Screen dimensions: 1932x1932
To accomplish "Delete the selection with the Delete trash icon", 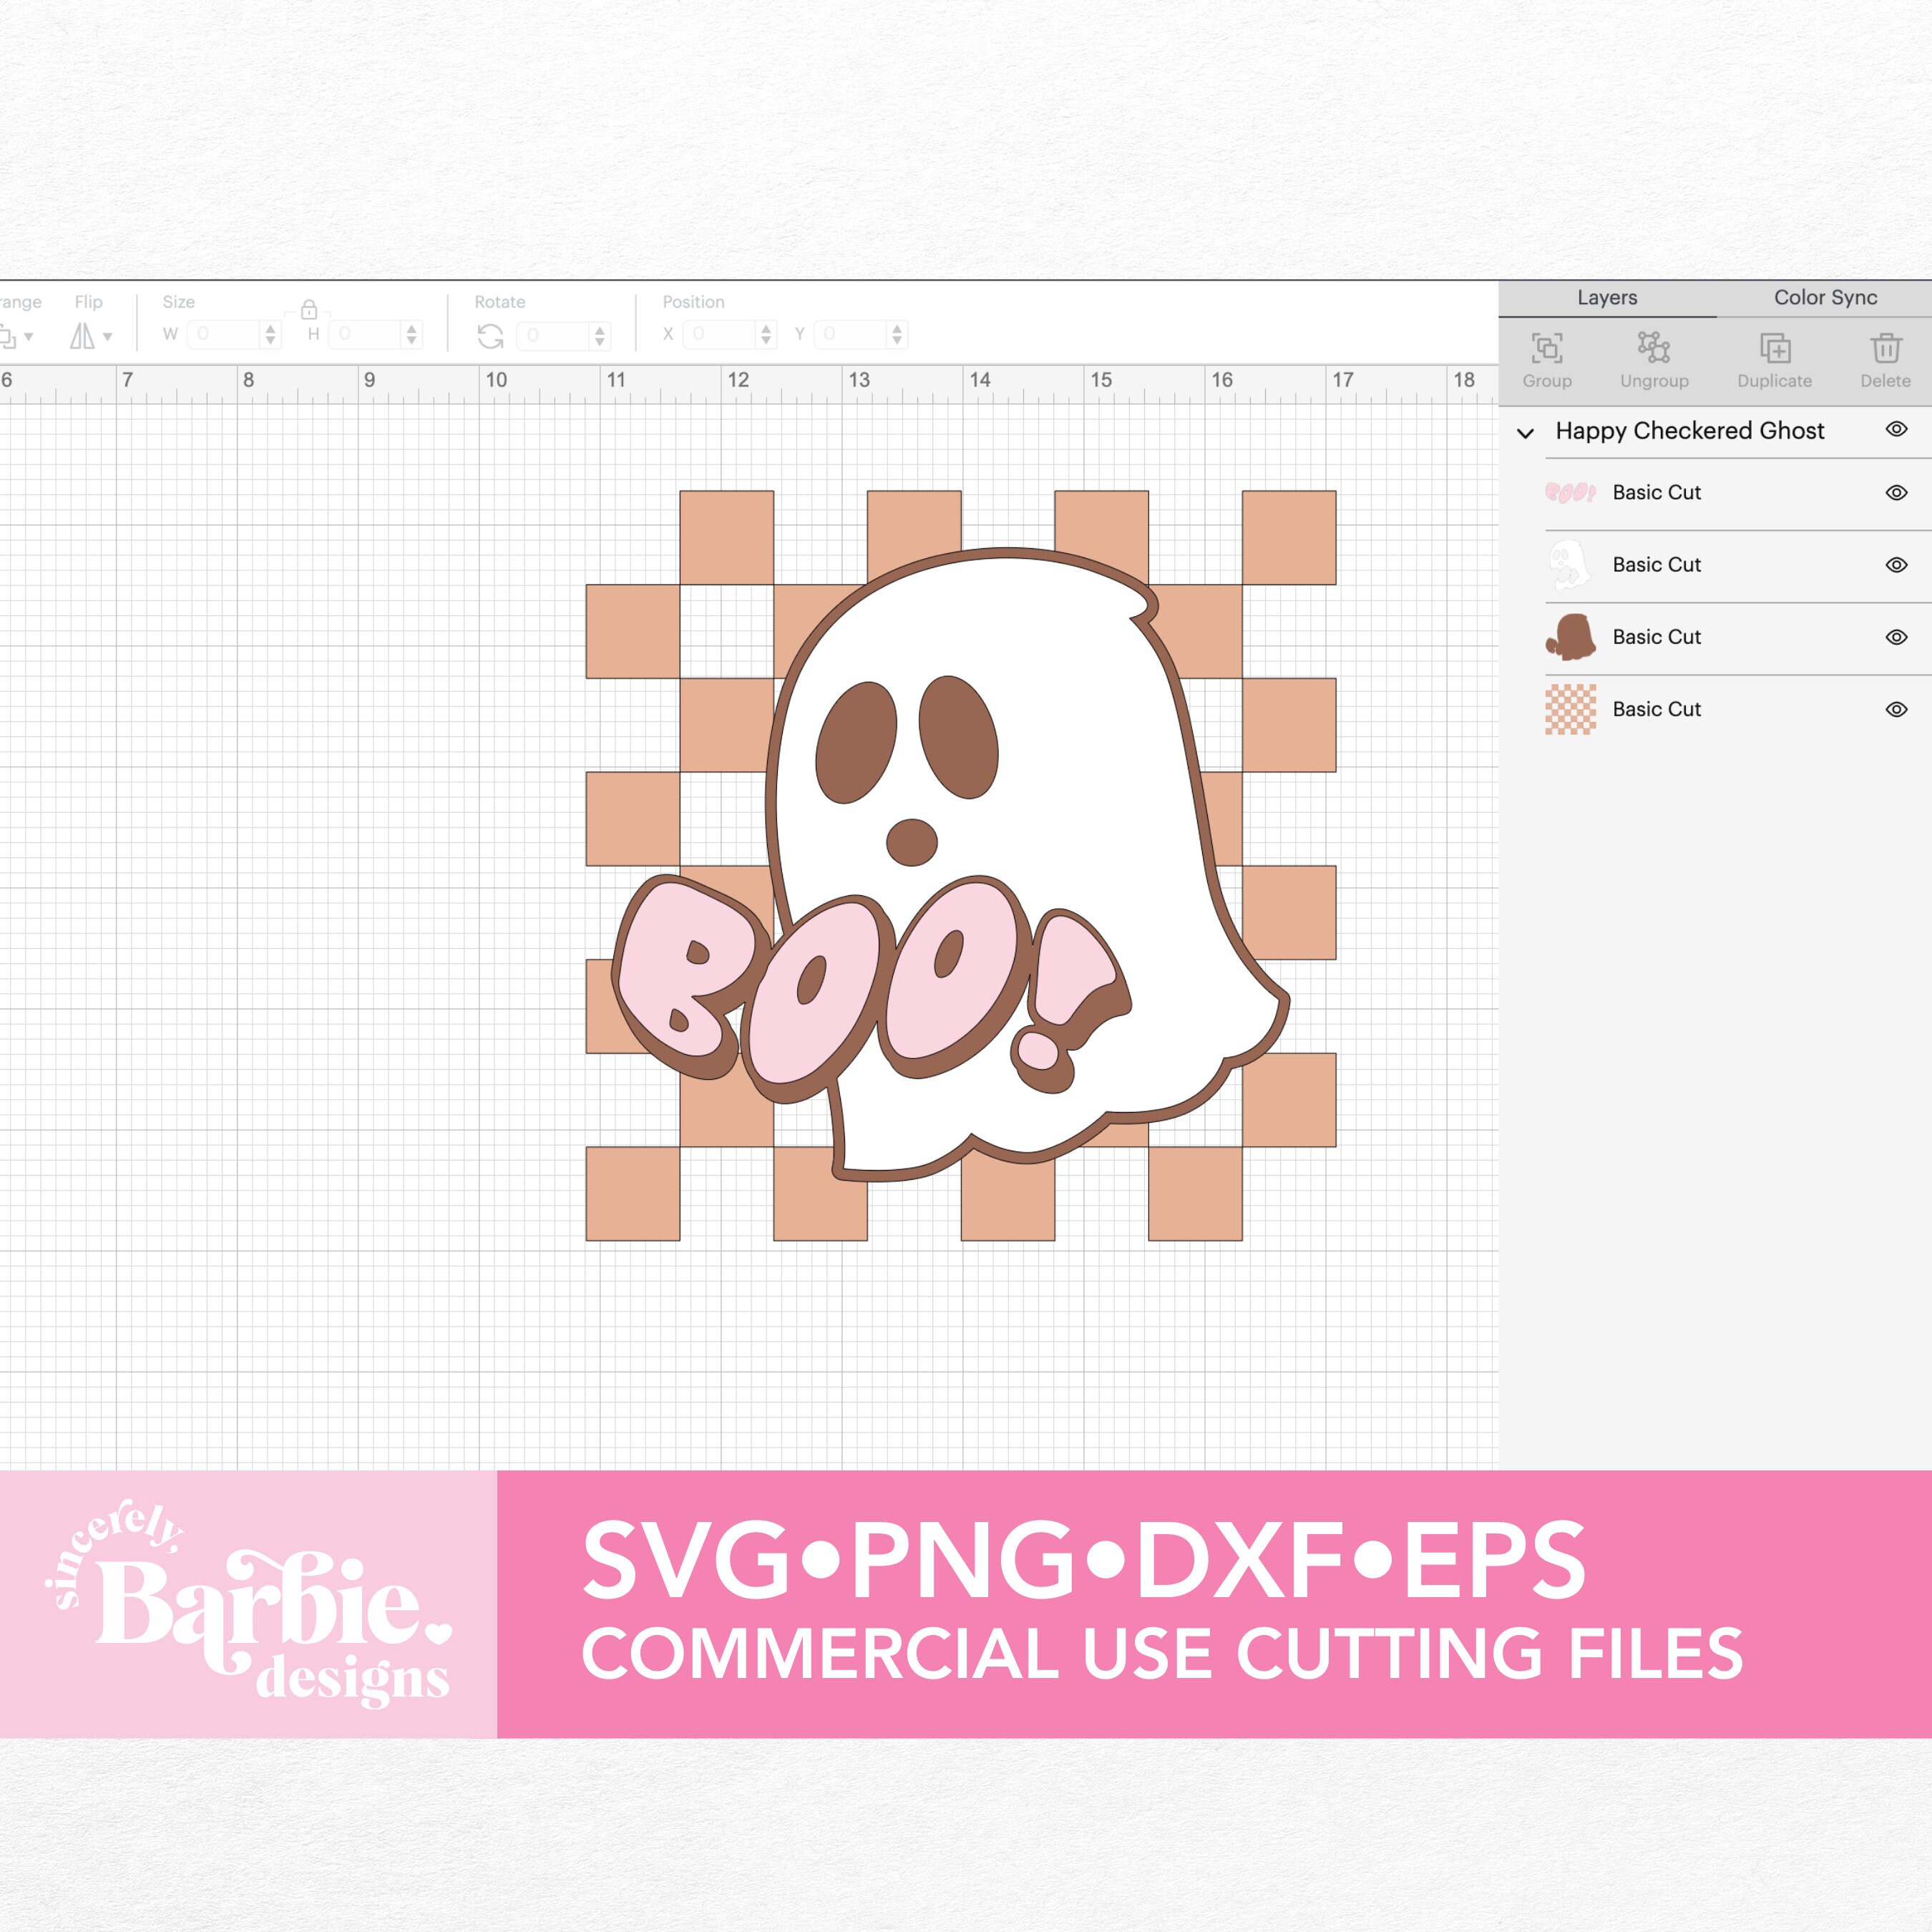I will tap(1886, 349).
